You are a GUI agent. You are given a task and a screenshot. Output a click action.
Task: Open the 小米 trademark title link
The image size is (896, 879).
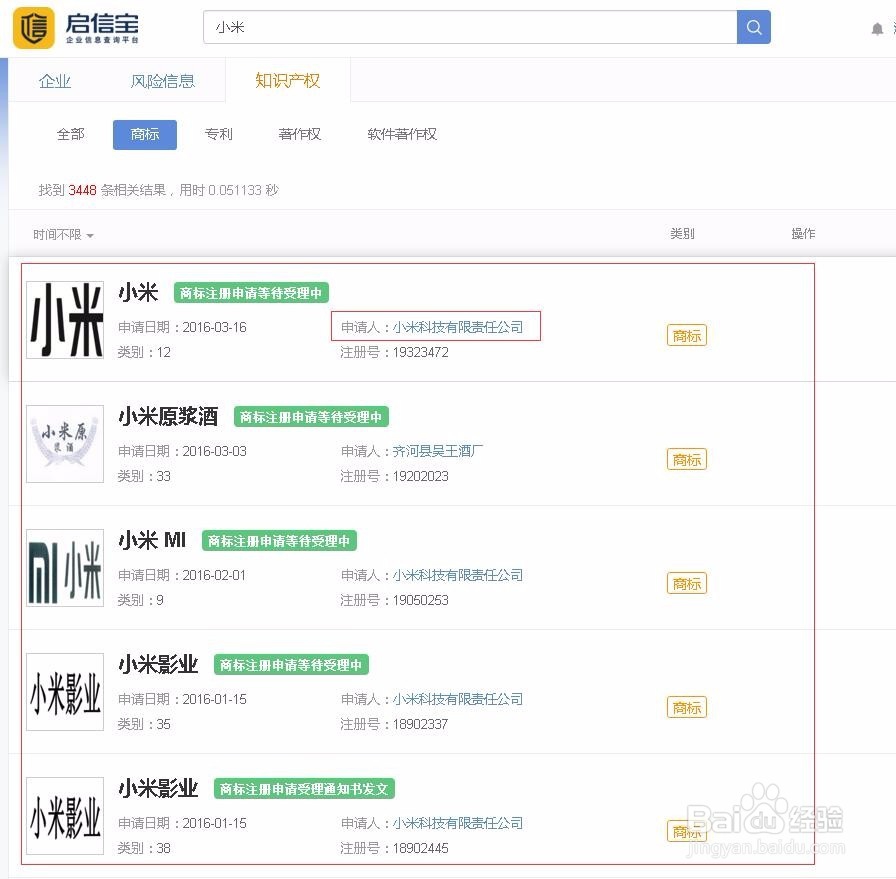138,292
